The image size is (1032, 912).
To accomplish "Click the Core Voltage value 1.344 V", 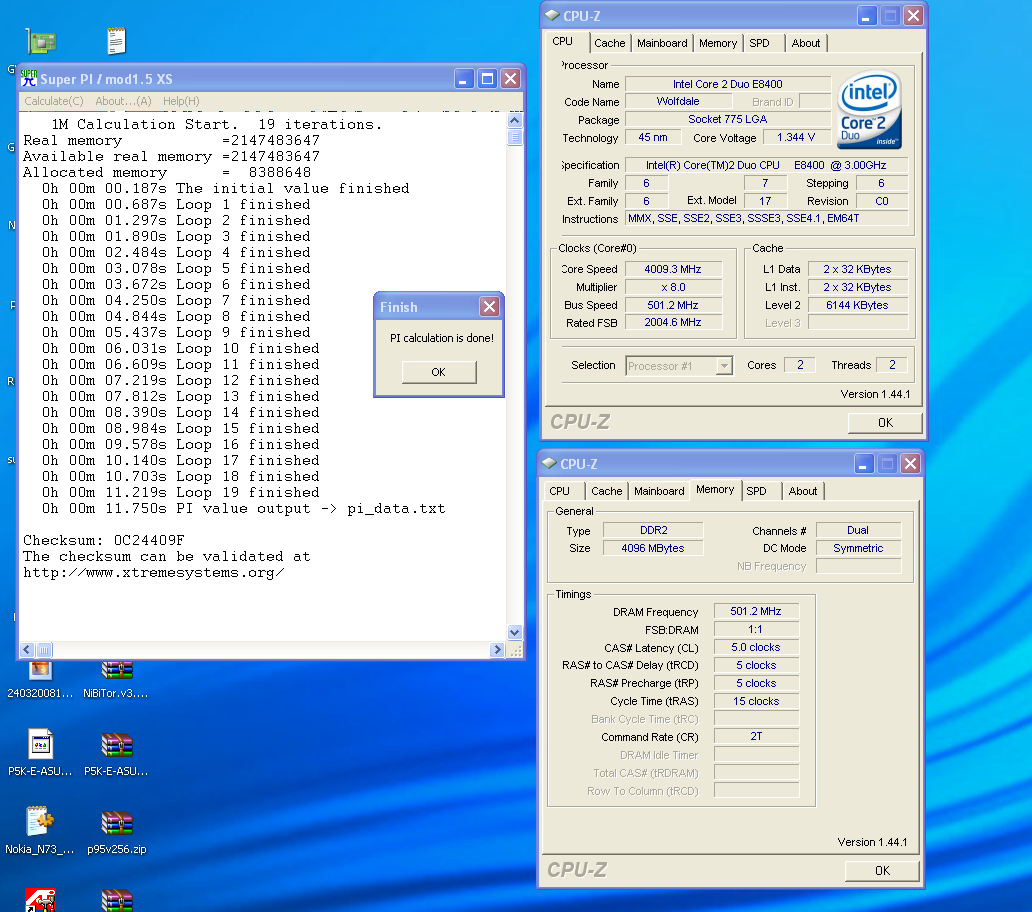I will [x=796, y=138].
